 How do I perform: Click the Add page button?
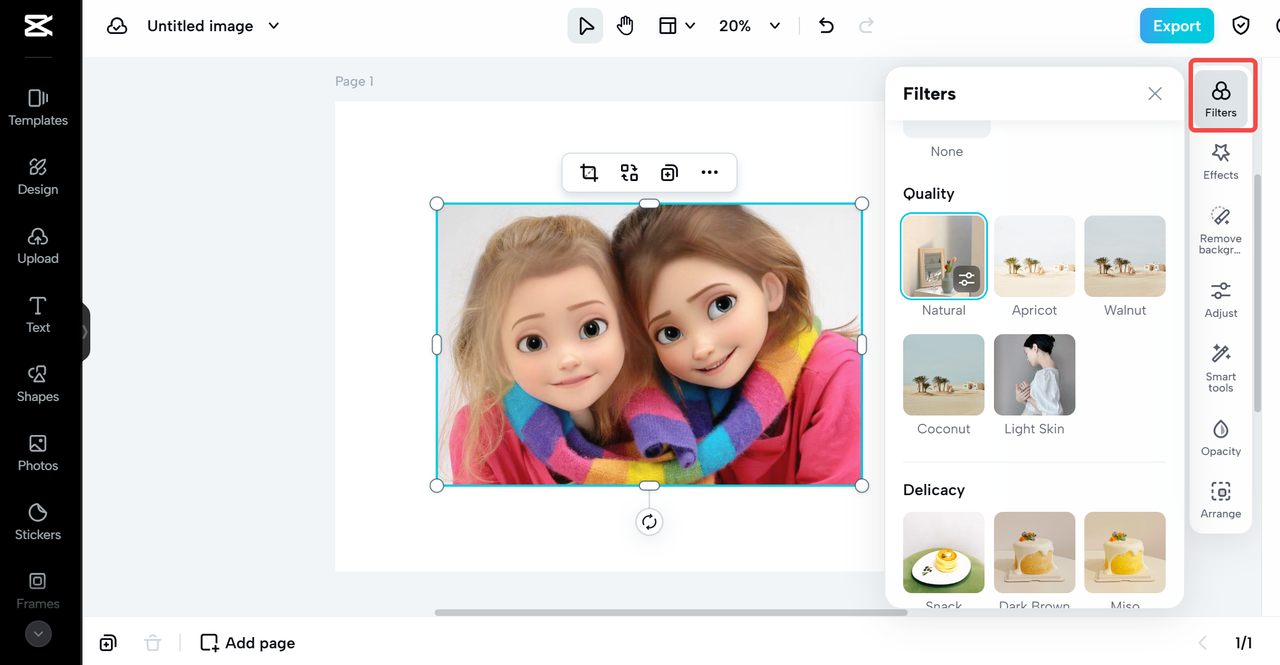(248, 643)
